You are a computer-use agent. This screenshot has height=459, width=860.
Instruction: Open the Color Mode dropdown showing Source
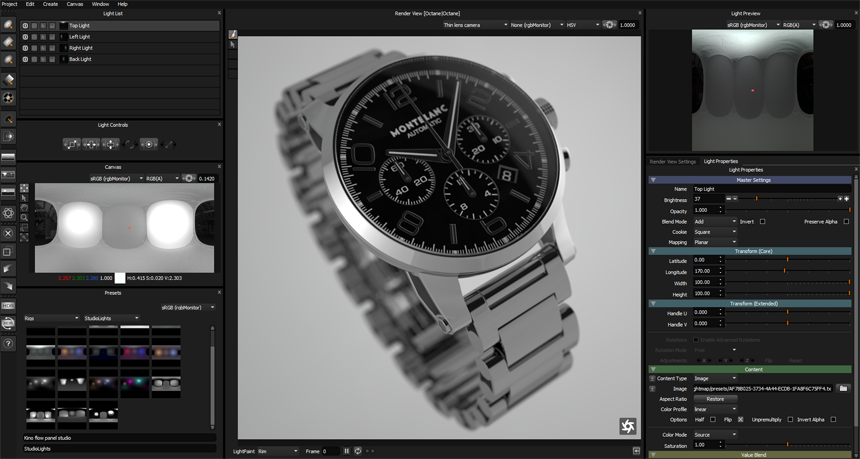pos(715,435)
